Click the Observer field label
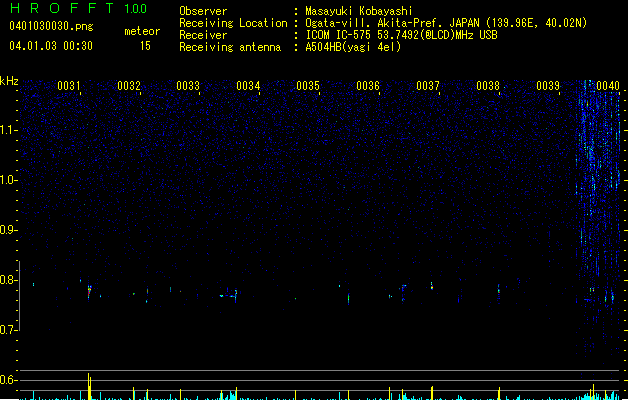Viewport: 629px width, 400px height. point(203,11)
